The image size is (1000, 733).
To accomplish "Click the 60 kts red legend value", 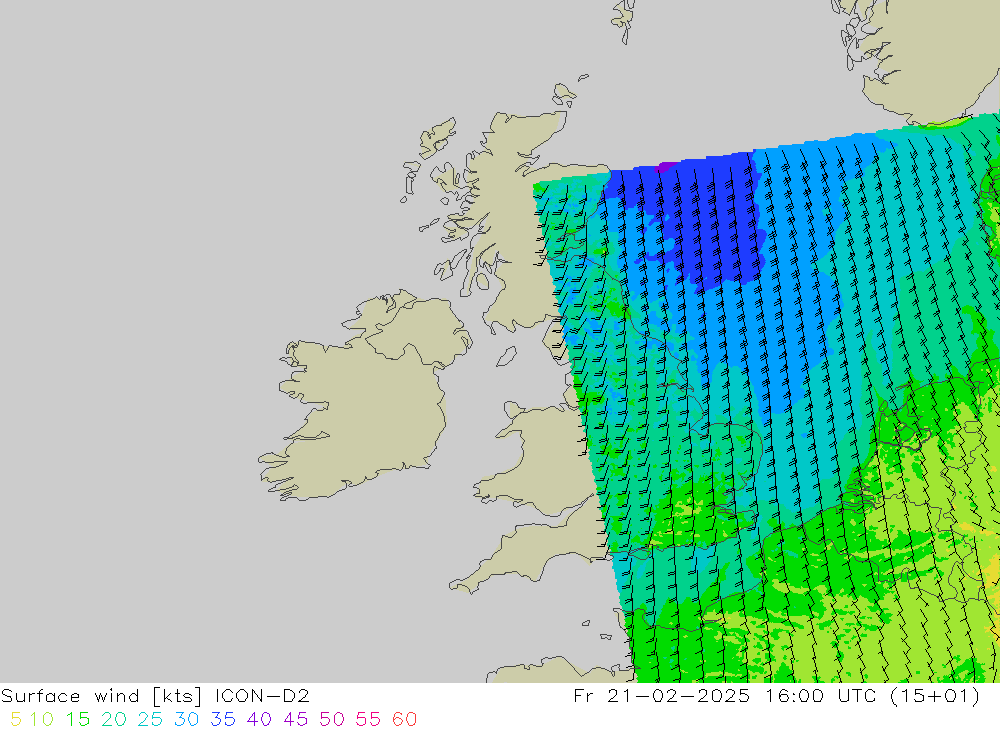I will click(x=405, y=719).
